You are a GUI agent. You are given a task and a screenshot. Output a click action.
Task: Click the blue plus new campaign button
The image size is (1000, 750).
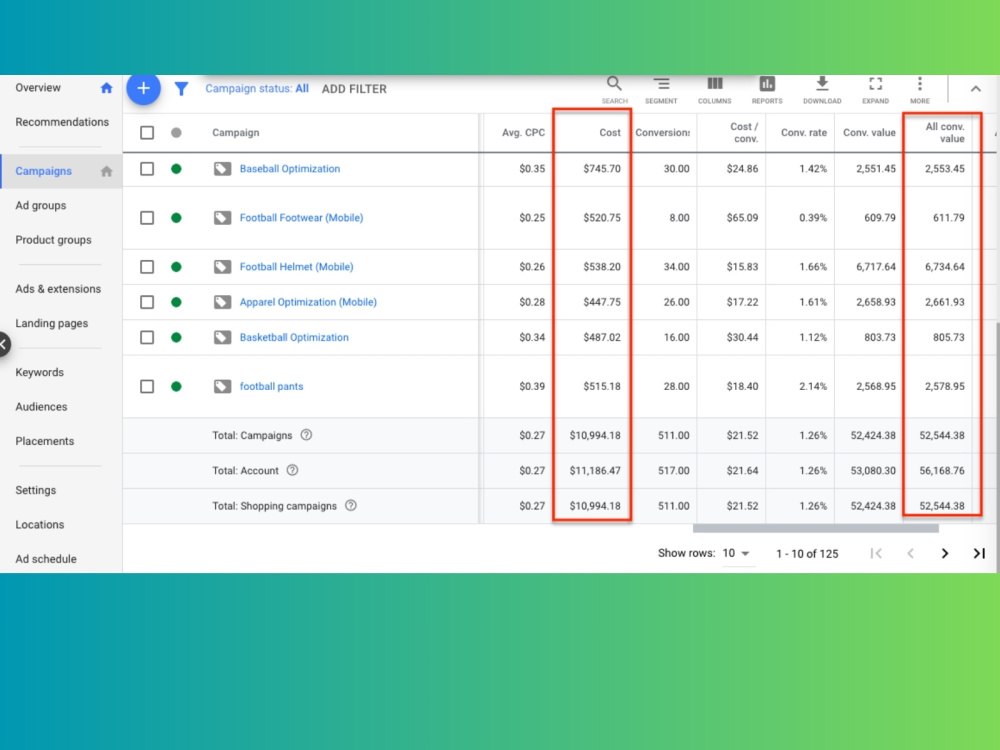pos(143,88)
